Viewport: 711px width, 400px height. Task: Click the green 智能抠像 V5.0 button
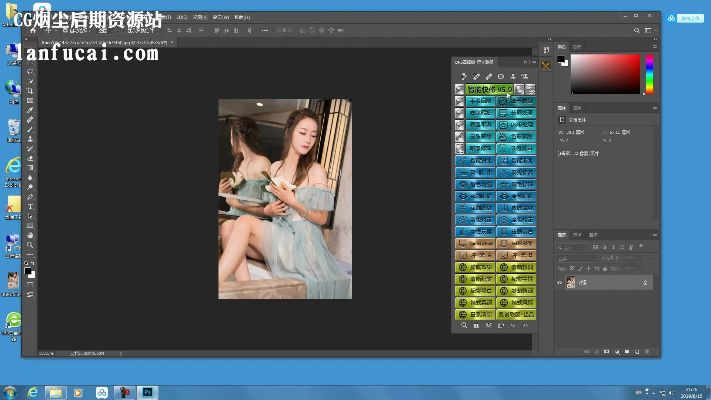coord(489,89)
